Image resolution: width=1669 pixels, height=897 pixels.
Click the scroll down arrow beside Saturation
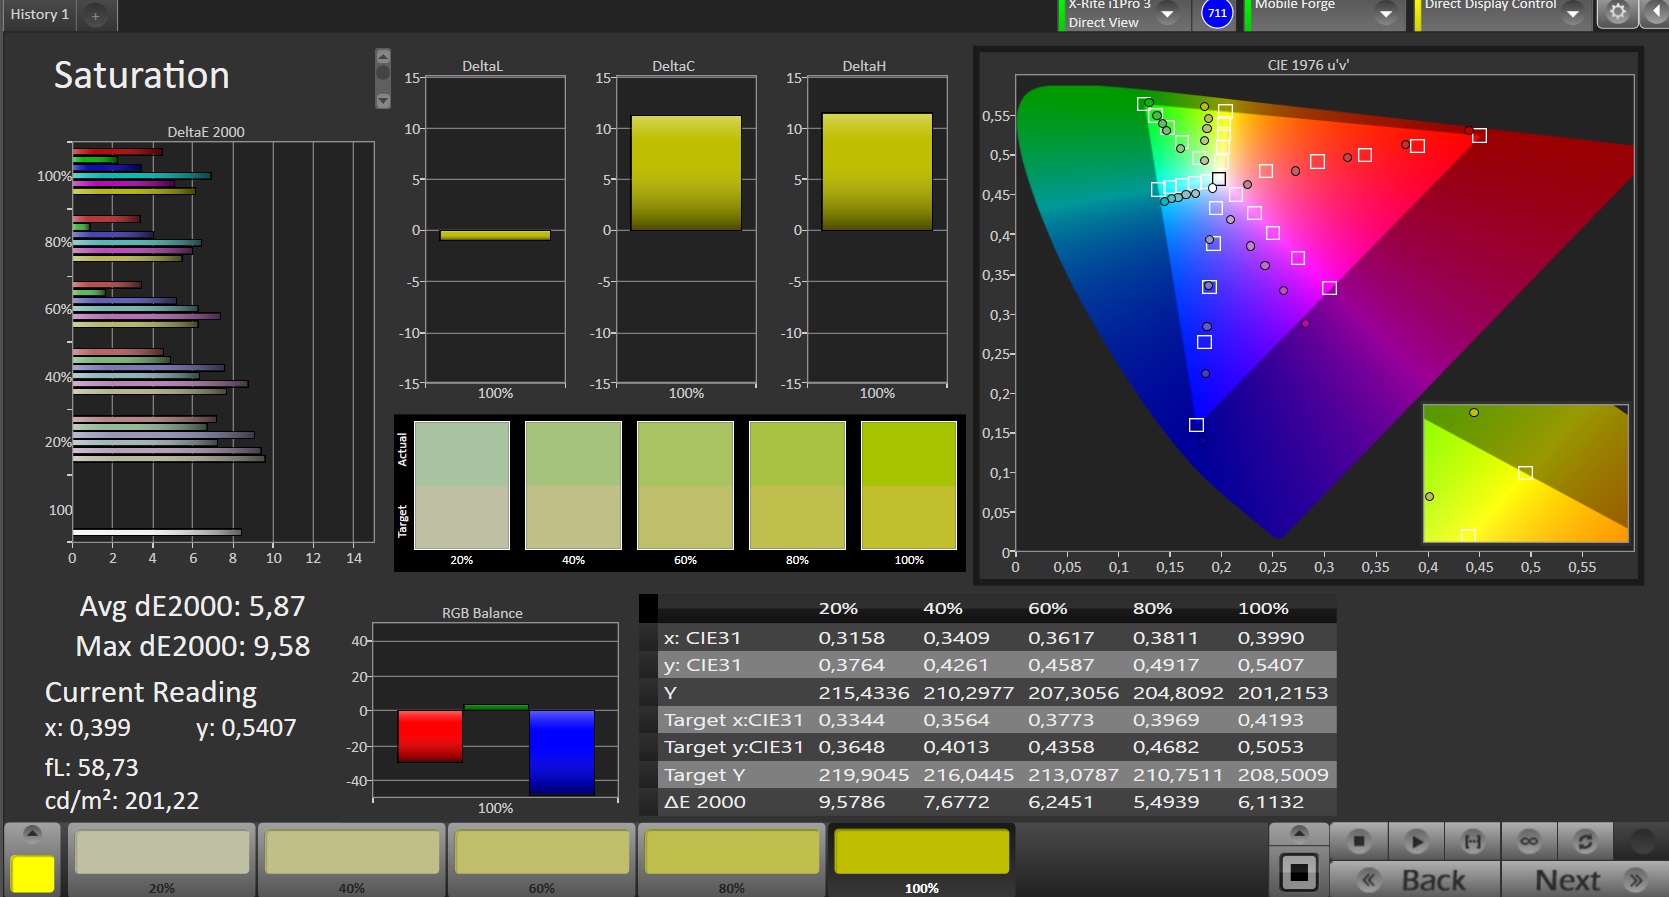pos(383,101)
